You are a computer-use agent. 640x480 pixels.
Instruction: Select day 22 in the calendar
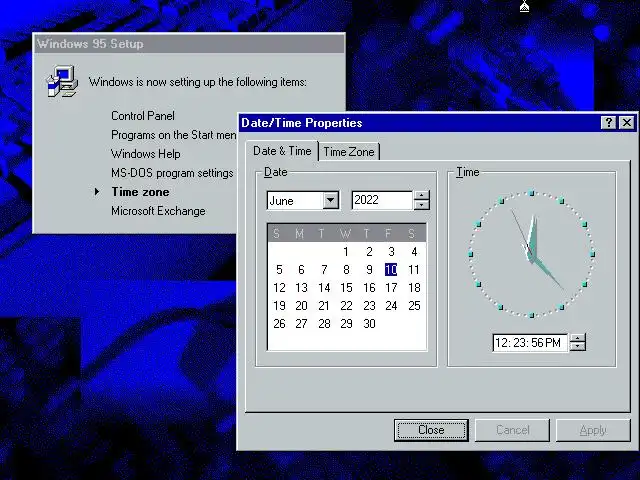click(346, 306)
